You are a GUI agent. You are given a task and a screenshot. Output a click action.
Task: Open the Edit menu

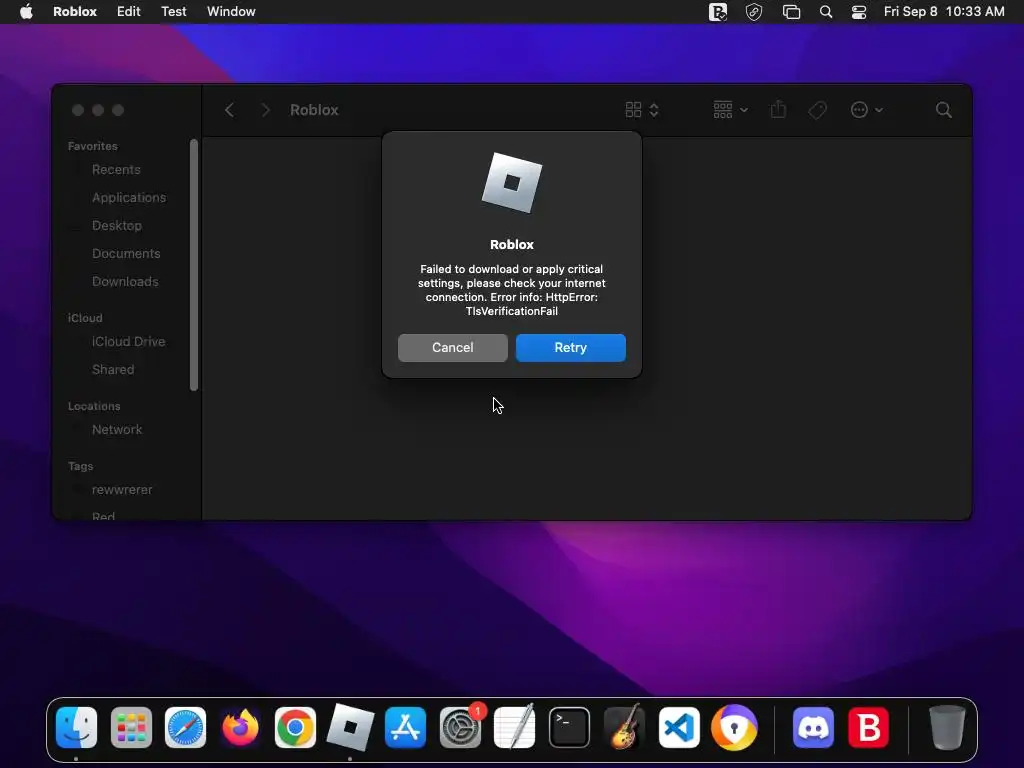click(129, 12)
